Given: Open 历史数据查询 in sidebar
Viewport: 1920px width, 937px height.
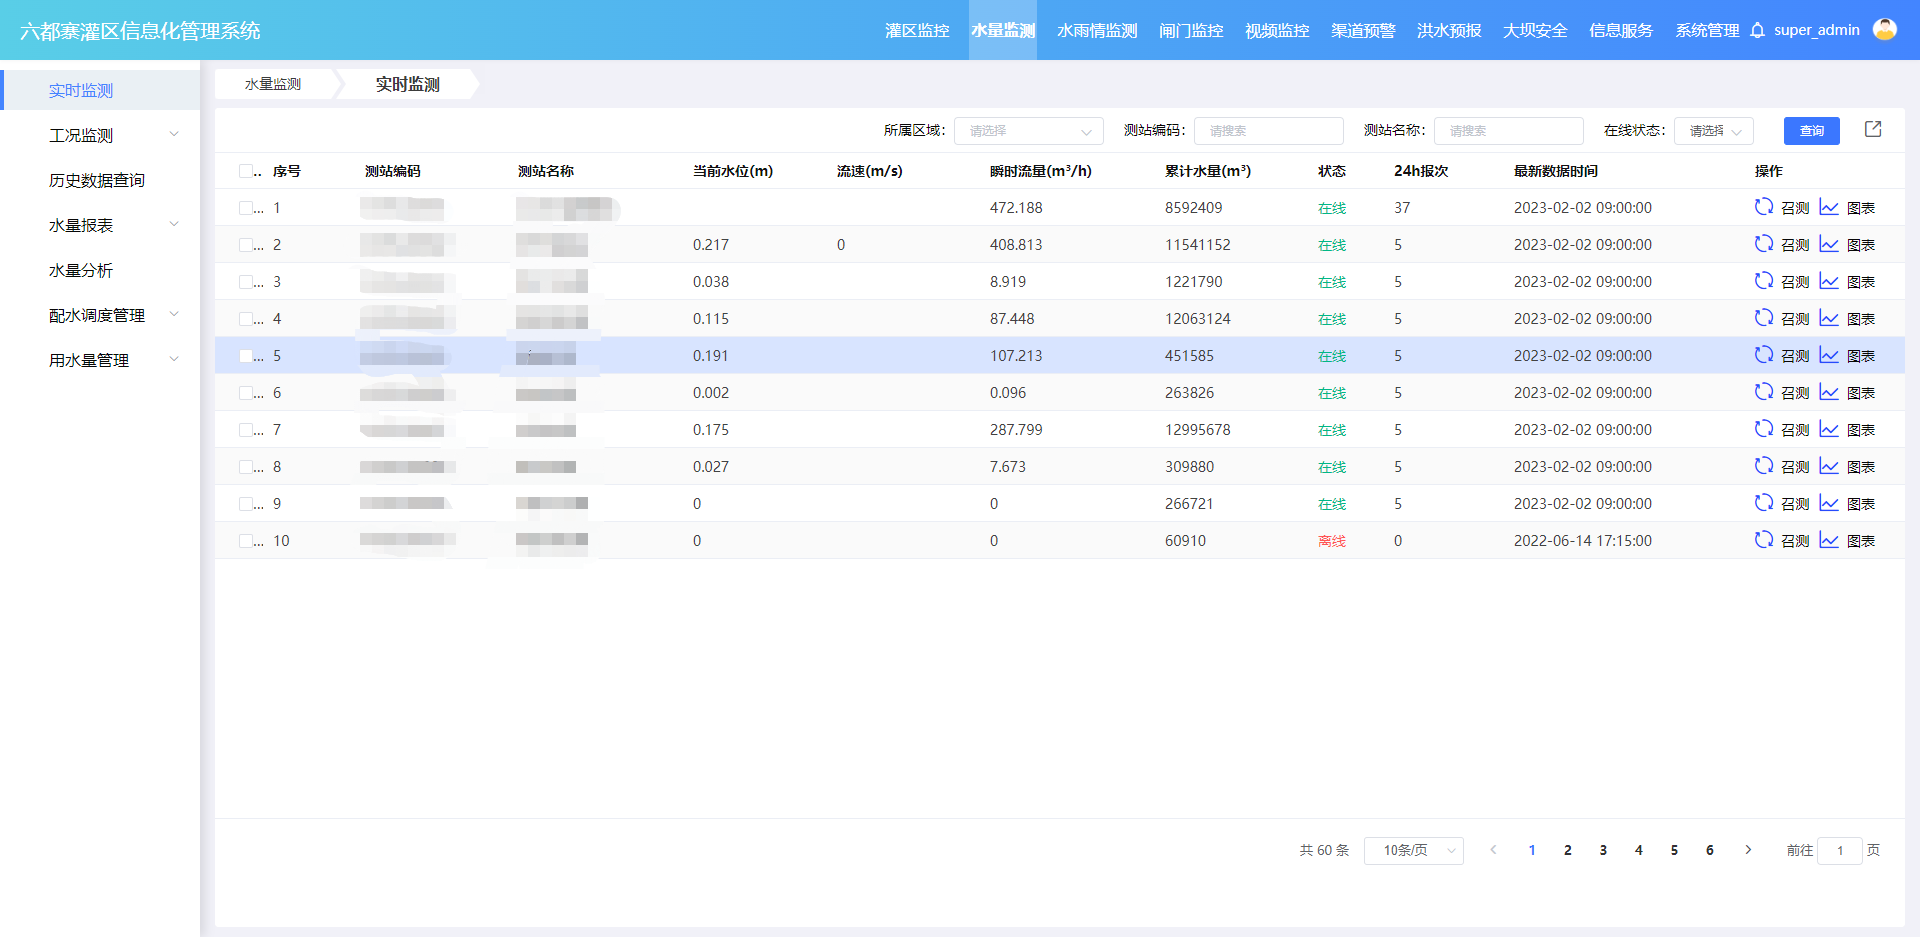Looking at the screenshot, I should click(97, 180).
